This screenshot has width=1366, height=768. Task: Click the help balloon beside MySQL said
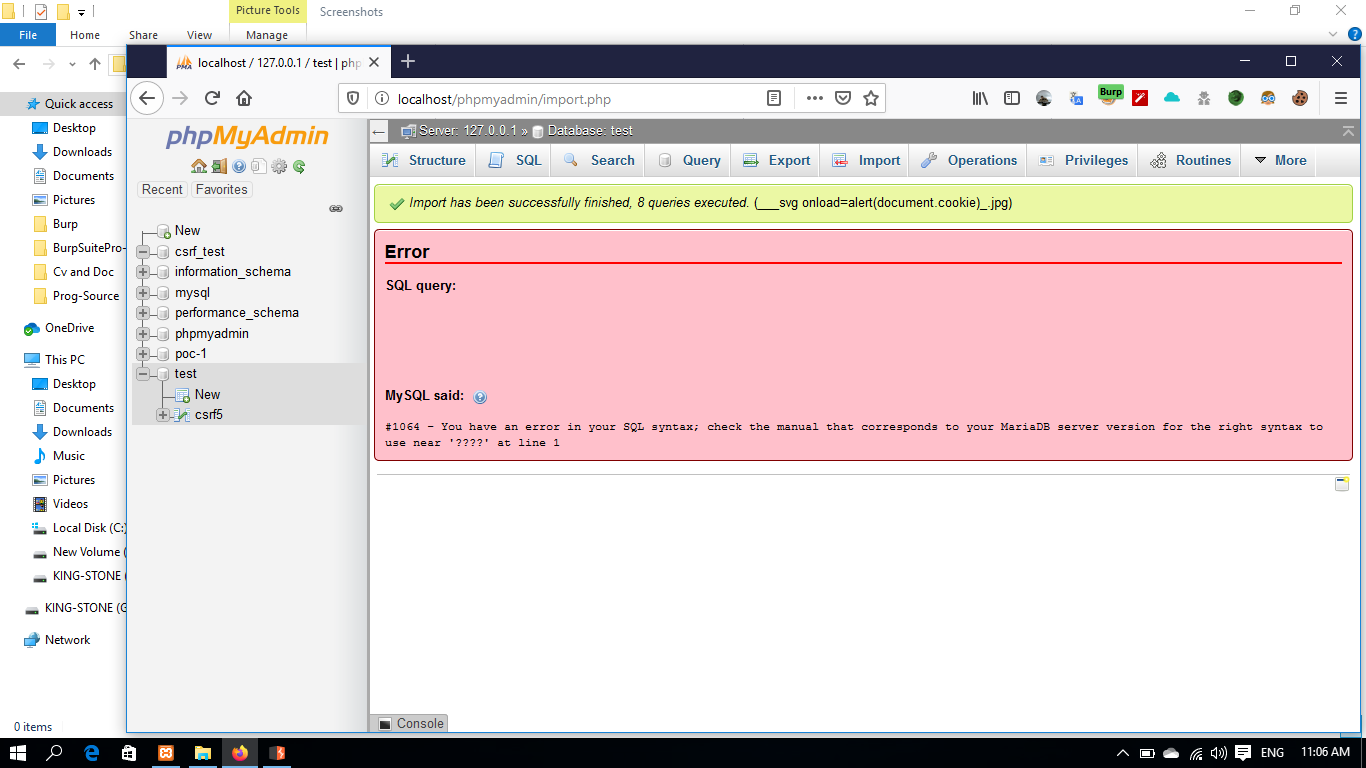coord(479,397)
